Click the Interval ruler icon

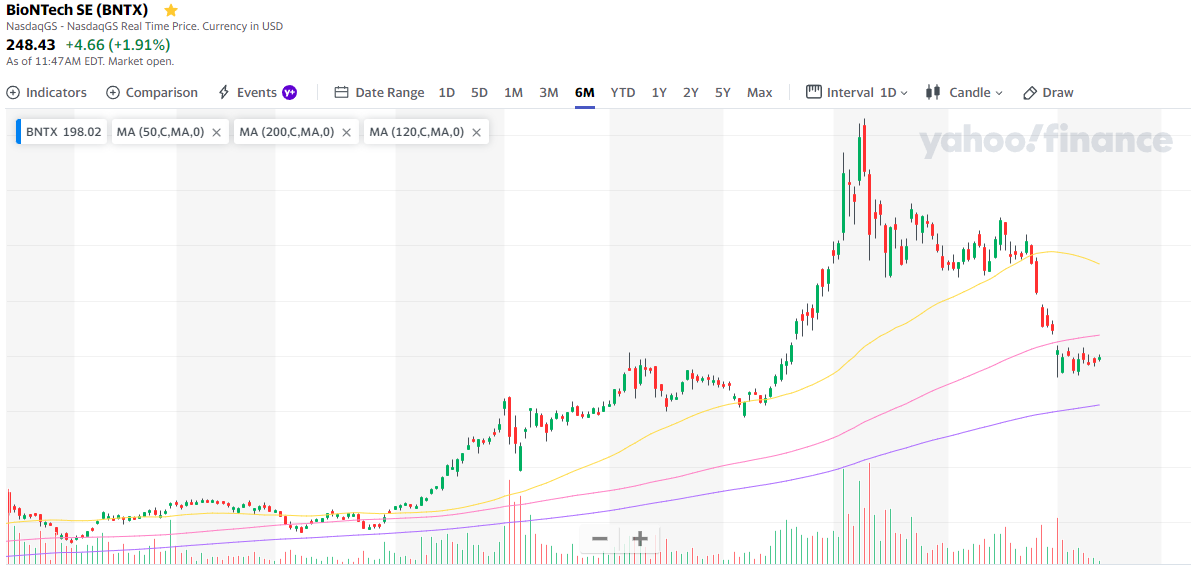point(814,92)
